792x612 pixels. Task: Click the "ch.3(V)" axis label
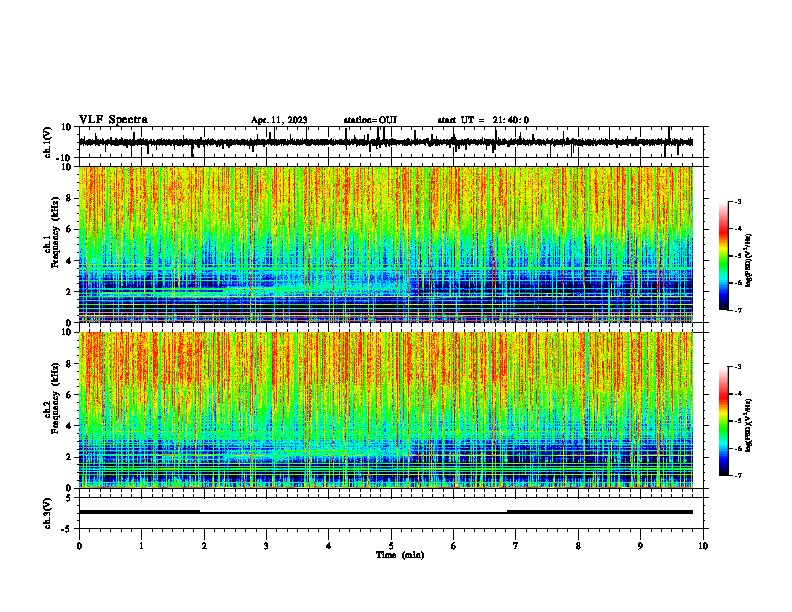click(x=48, y=513)
